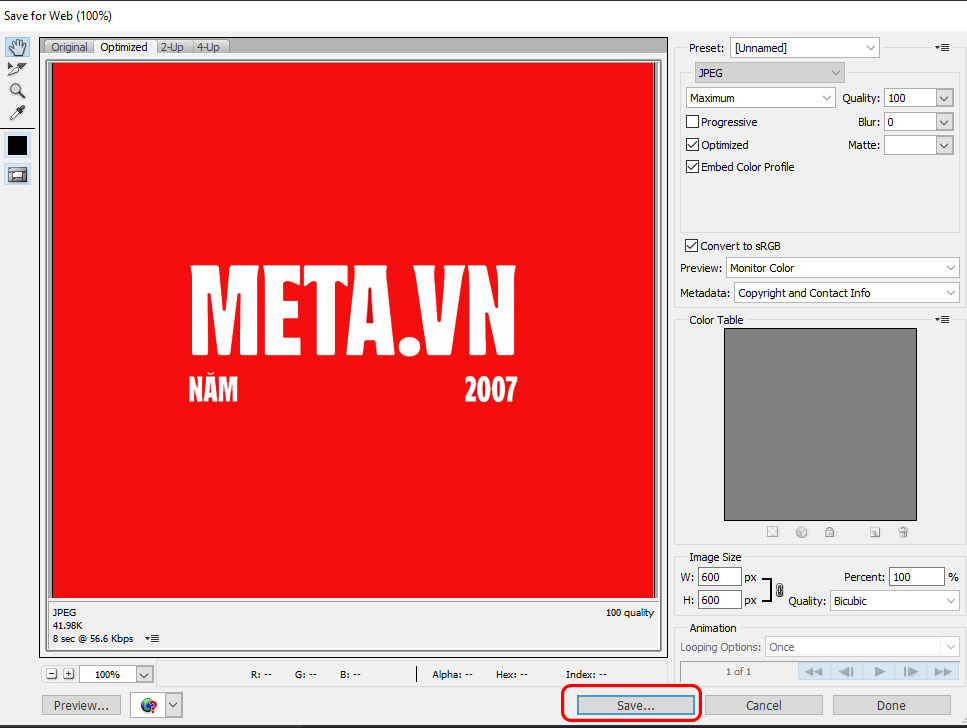
Task: Uncheck Convert to sRGB
Action: [692, 245]
